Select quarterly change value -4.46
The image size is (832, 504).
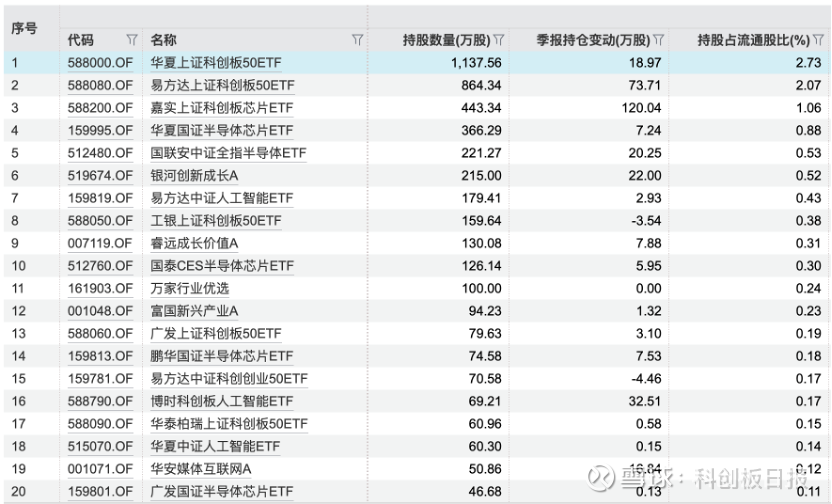[x=646, y=378]
